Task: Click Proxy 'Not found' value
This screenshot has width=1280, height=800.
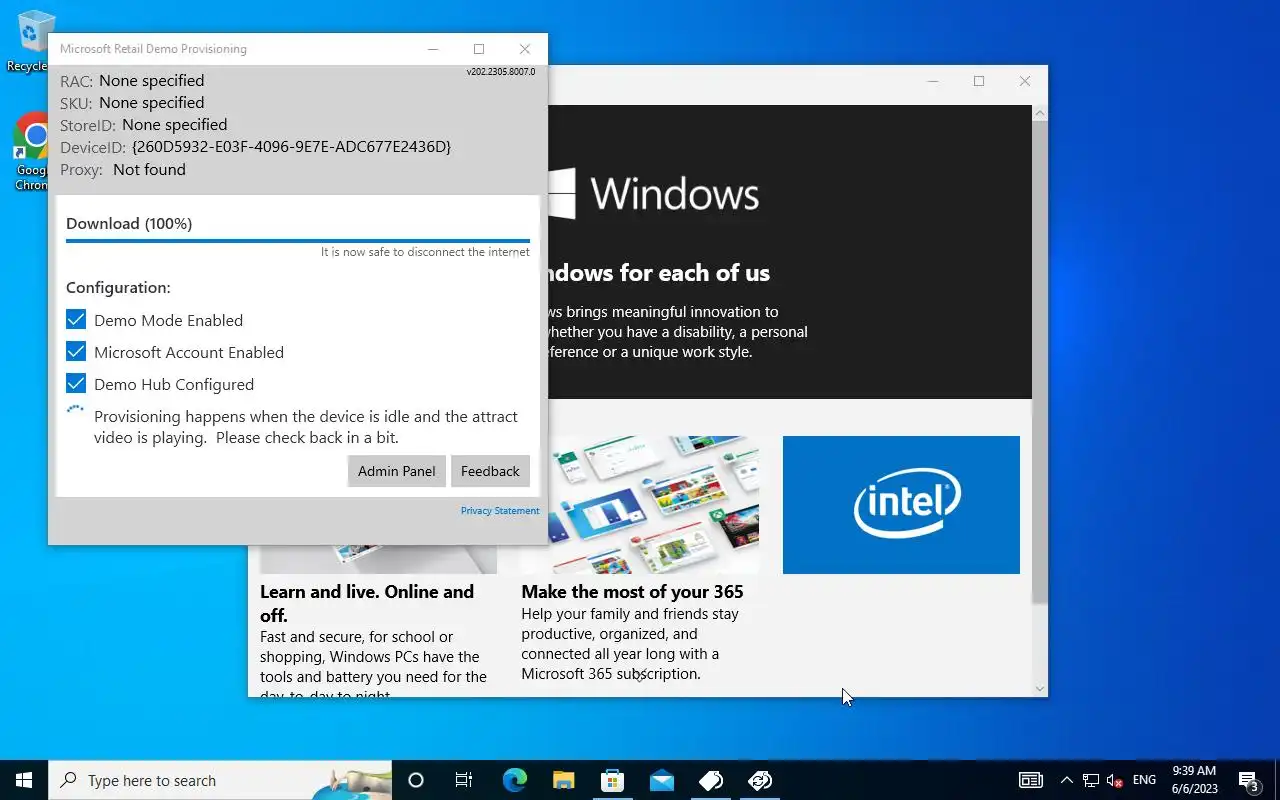Action: coord(149,170)
